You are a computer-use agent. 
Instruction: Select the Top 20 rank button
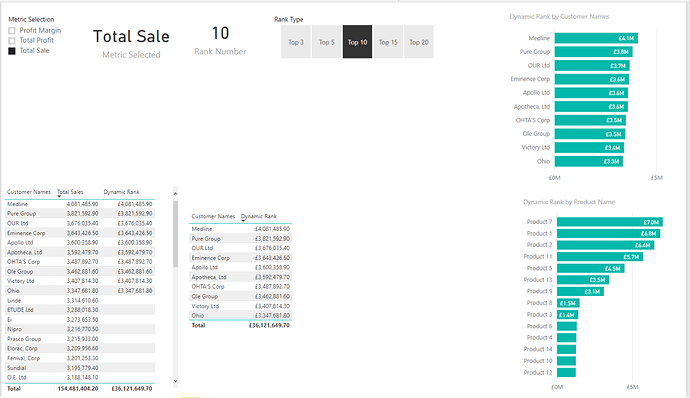(x=419, y=42)
